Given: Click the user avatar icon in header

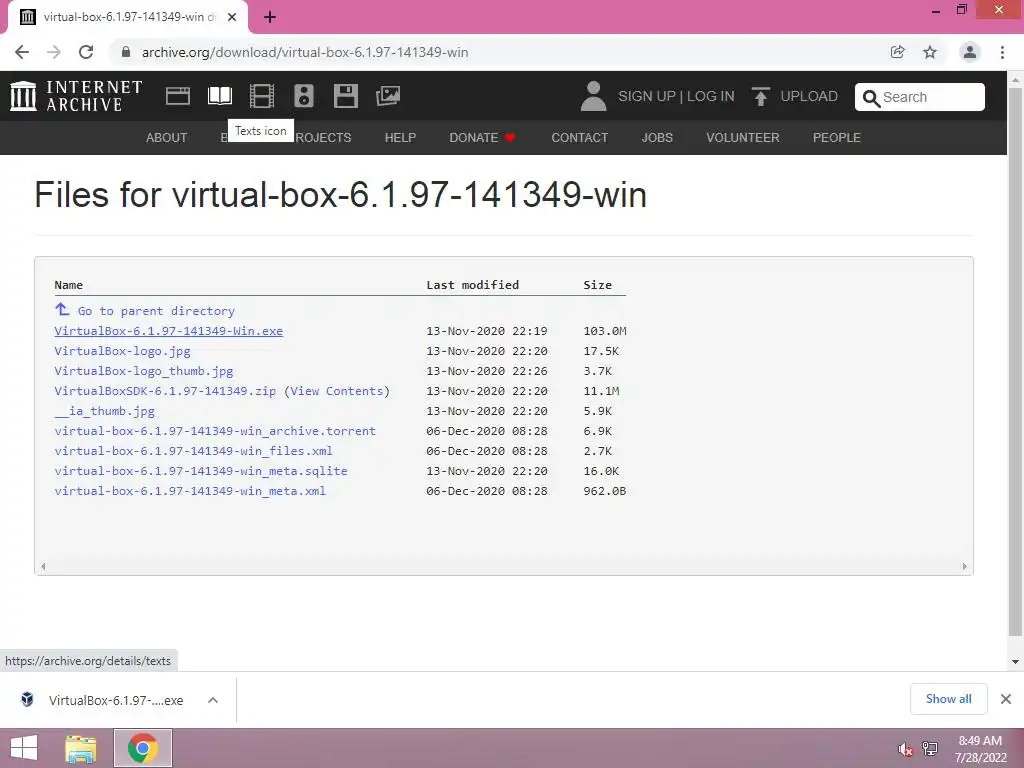Looking at the screenshot, I should (594, 96).
